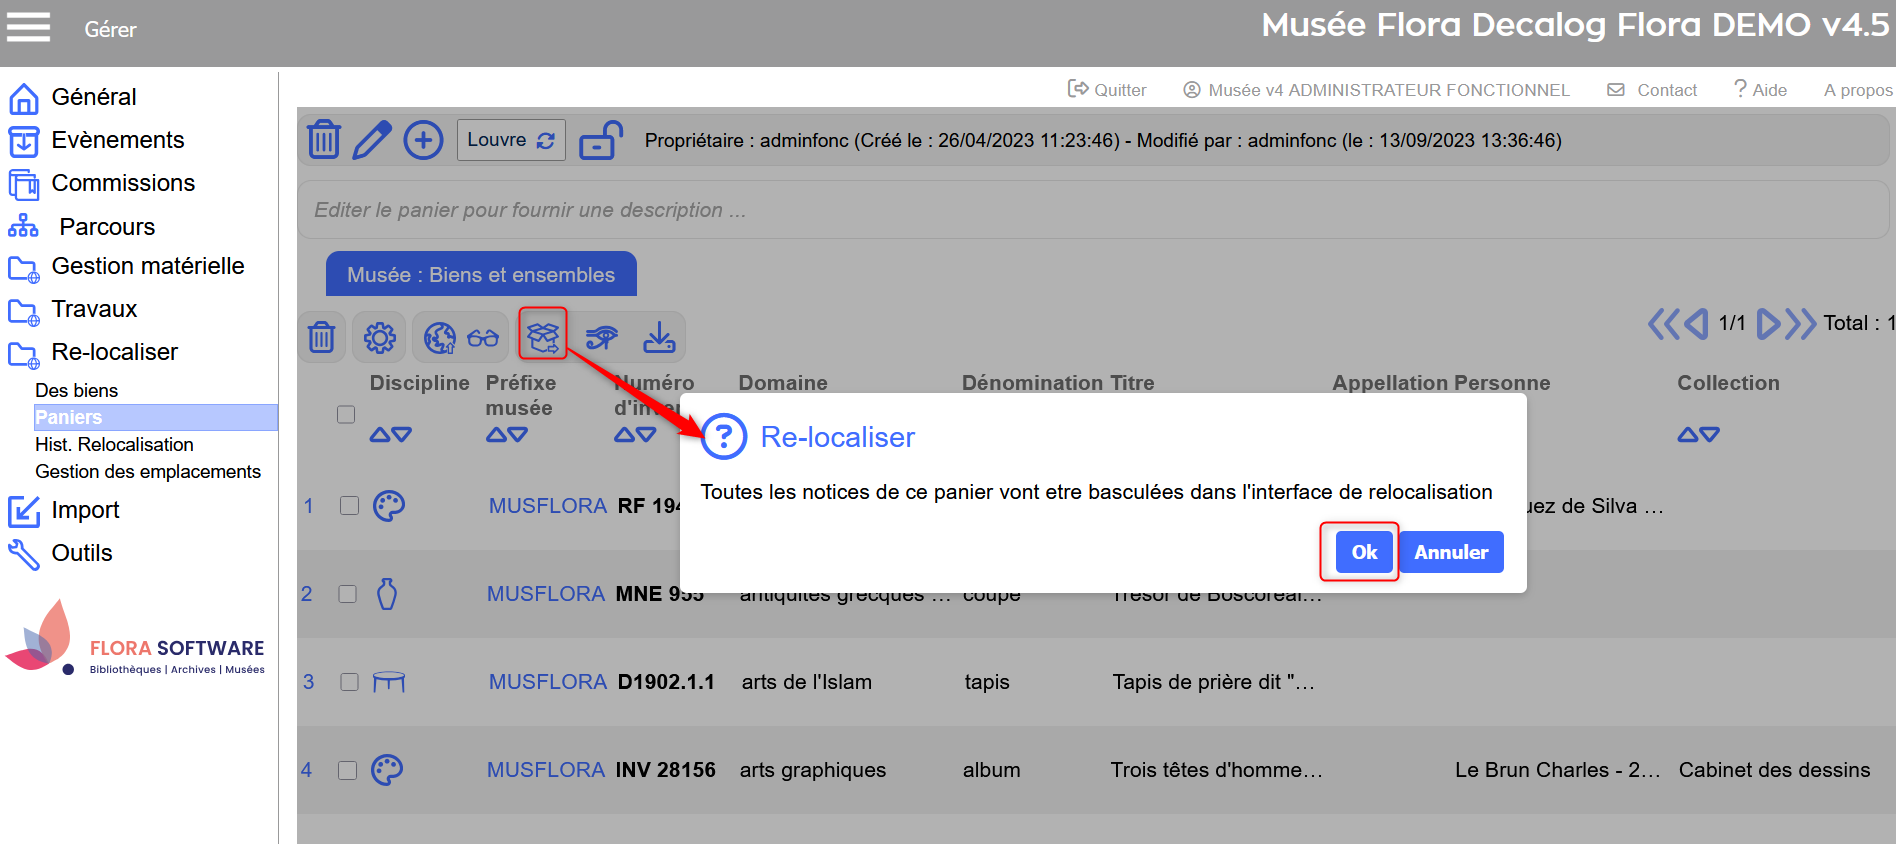Click the hamburger menu icon
This screenshot has height=844, width=1896.
28,27
